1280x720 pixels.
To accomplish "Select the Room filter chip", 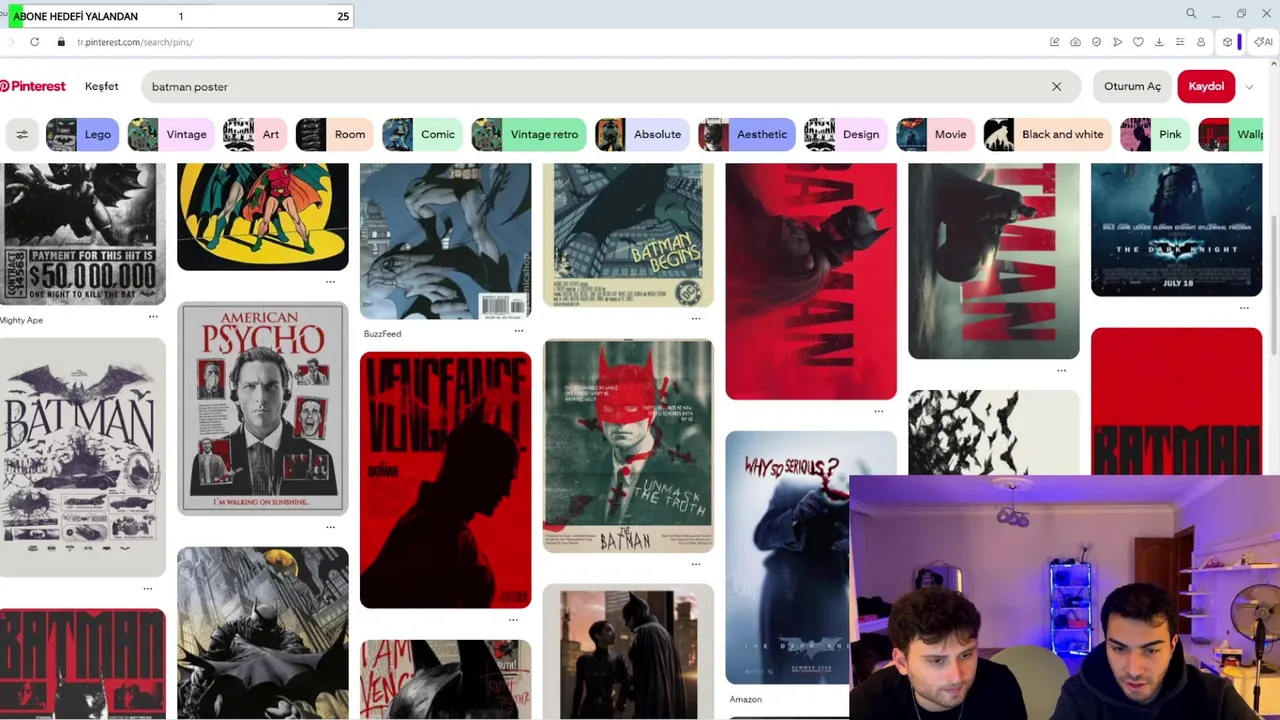I will click(x=335, y=134).
